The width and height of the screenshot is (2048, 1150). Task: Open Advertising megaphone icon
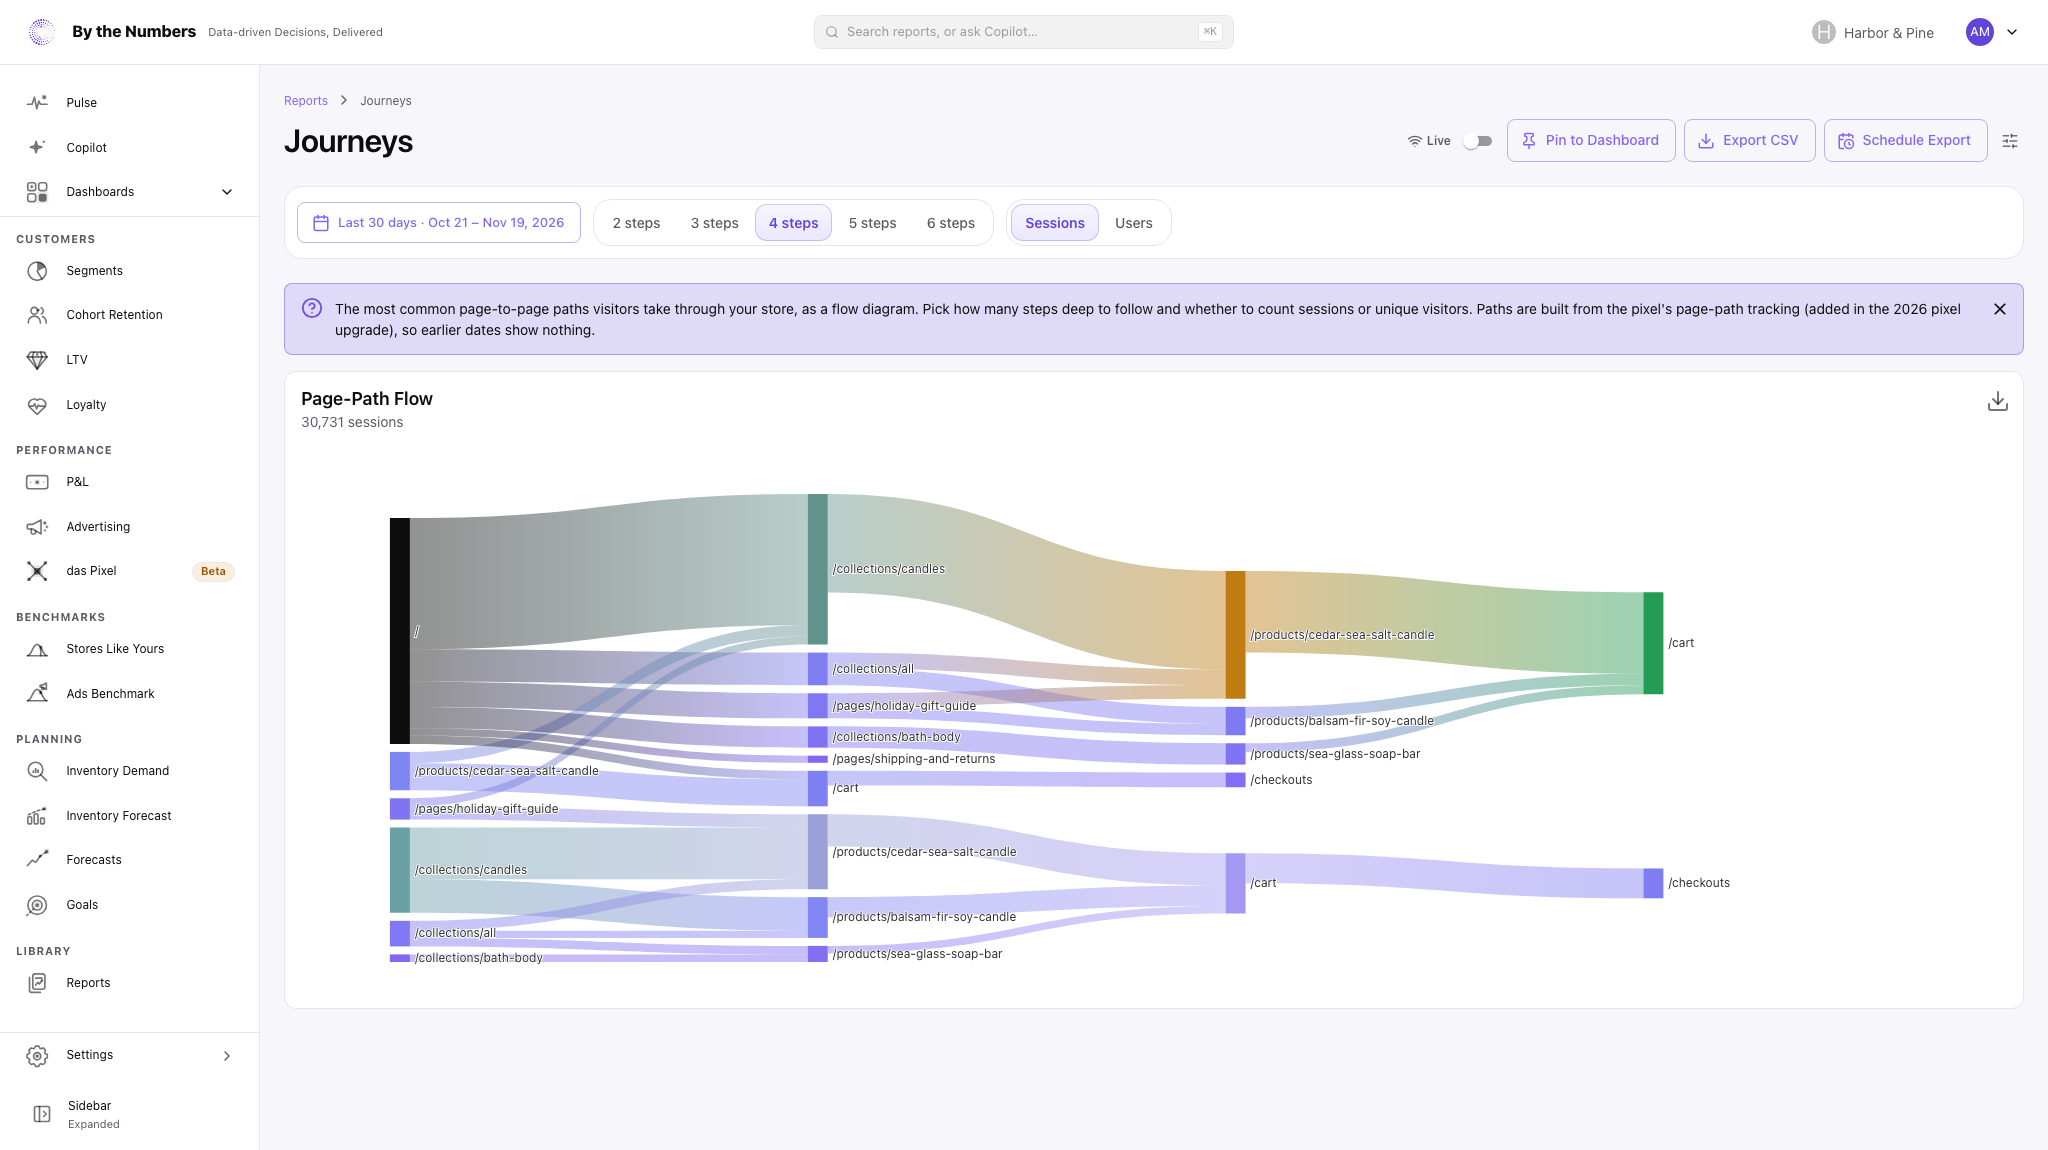tap(37, 527)
